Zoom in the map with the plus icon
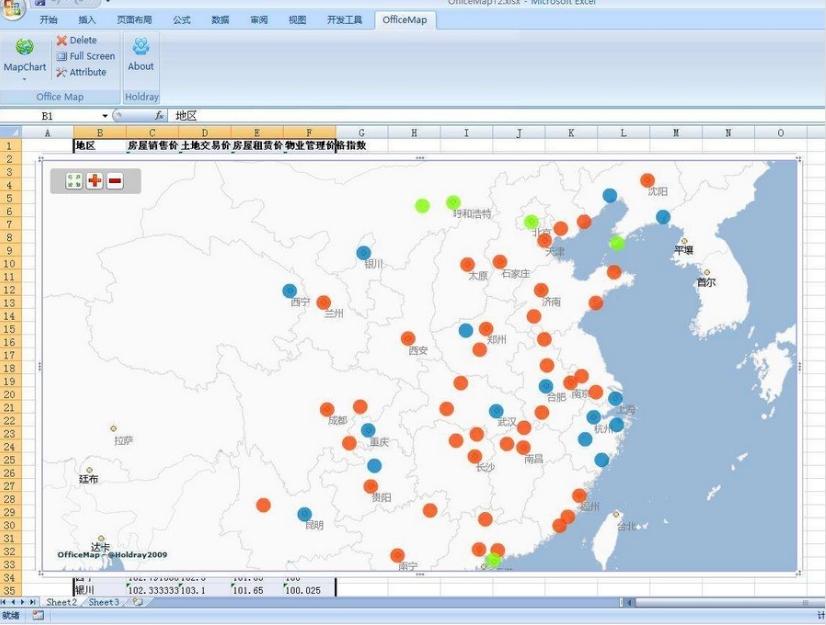Image resolution: width=826 pixels, height=625 pixels. coord(95,181)
